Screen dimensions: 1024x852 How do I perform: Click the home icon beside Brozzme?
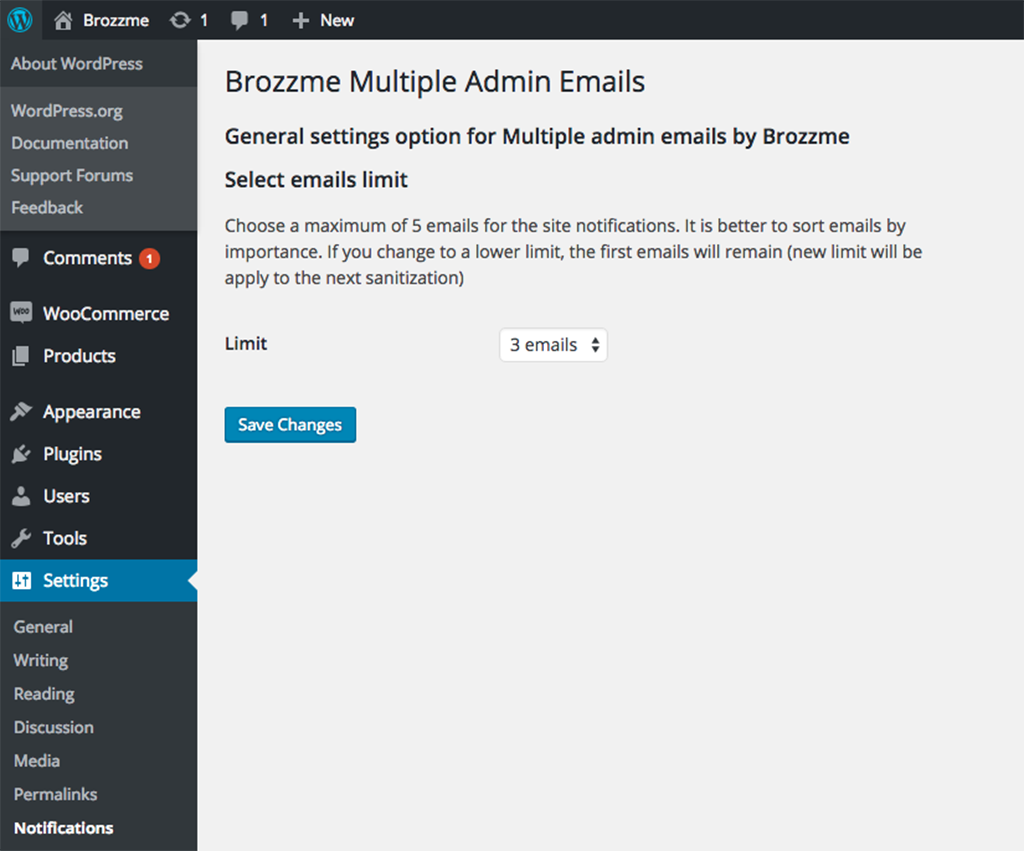(x=63, y=20)
